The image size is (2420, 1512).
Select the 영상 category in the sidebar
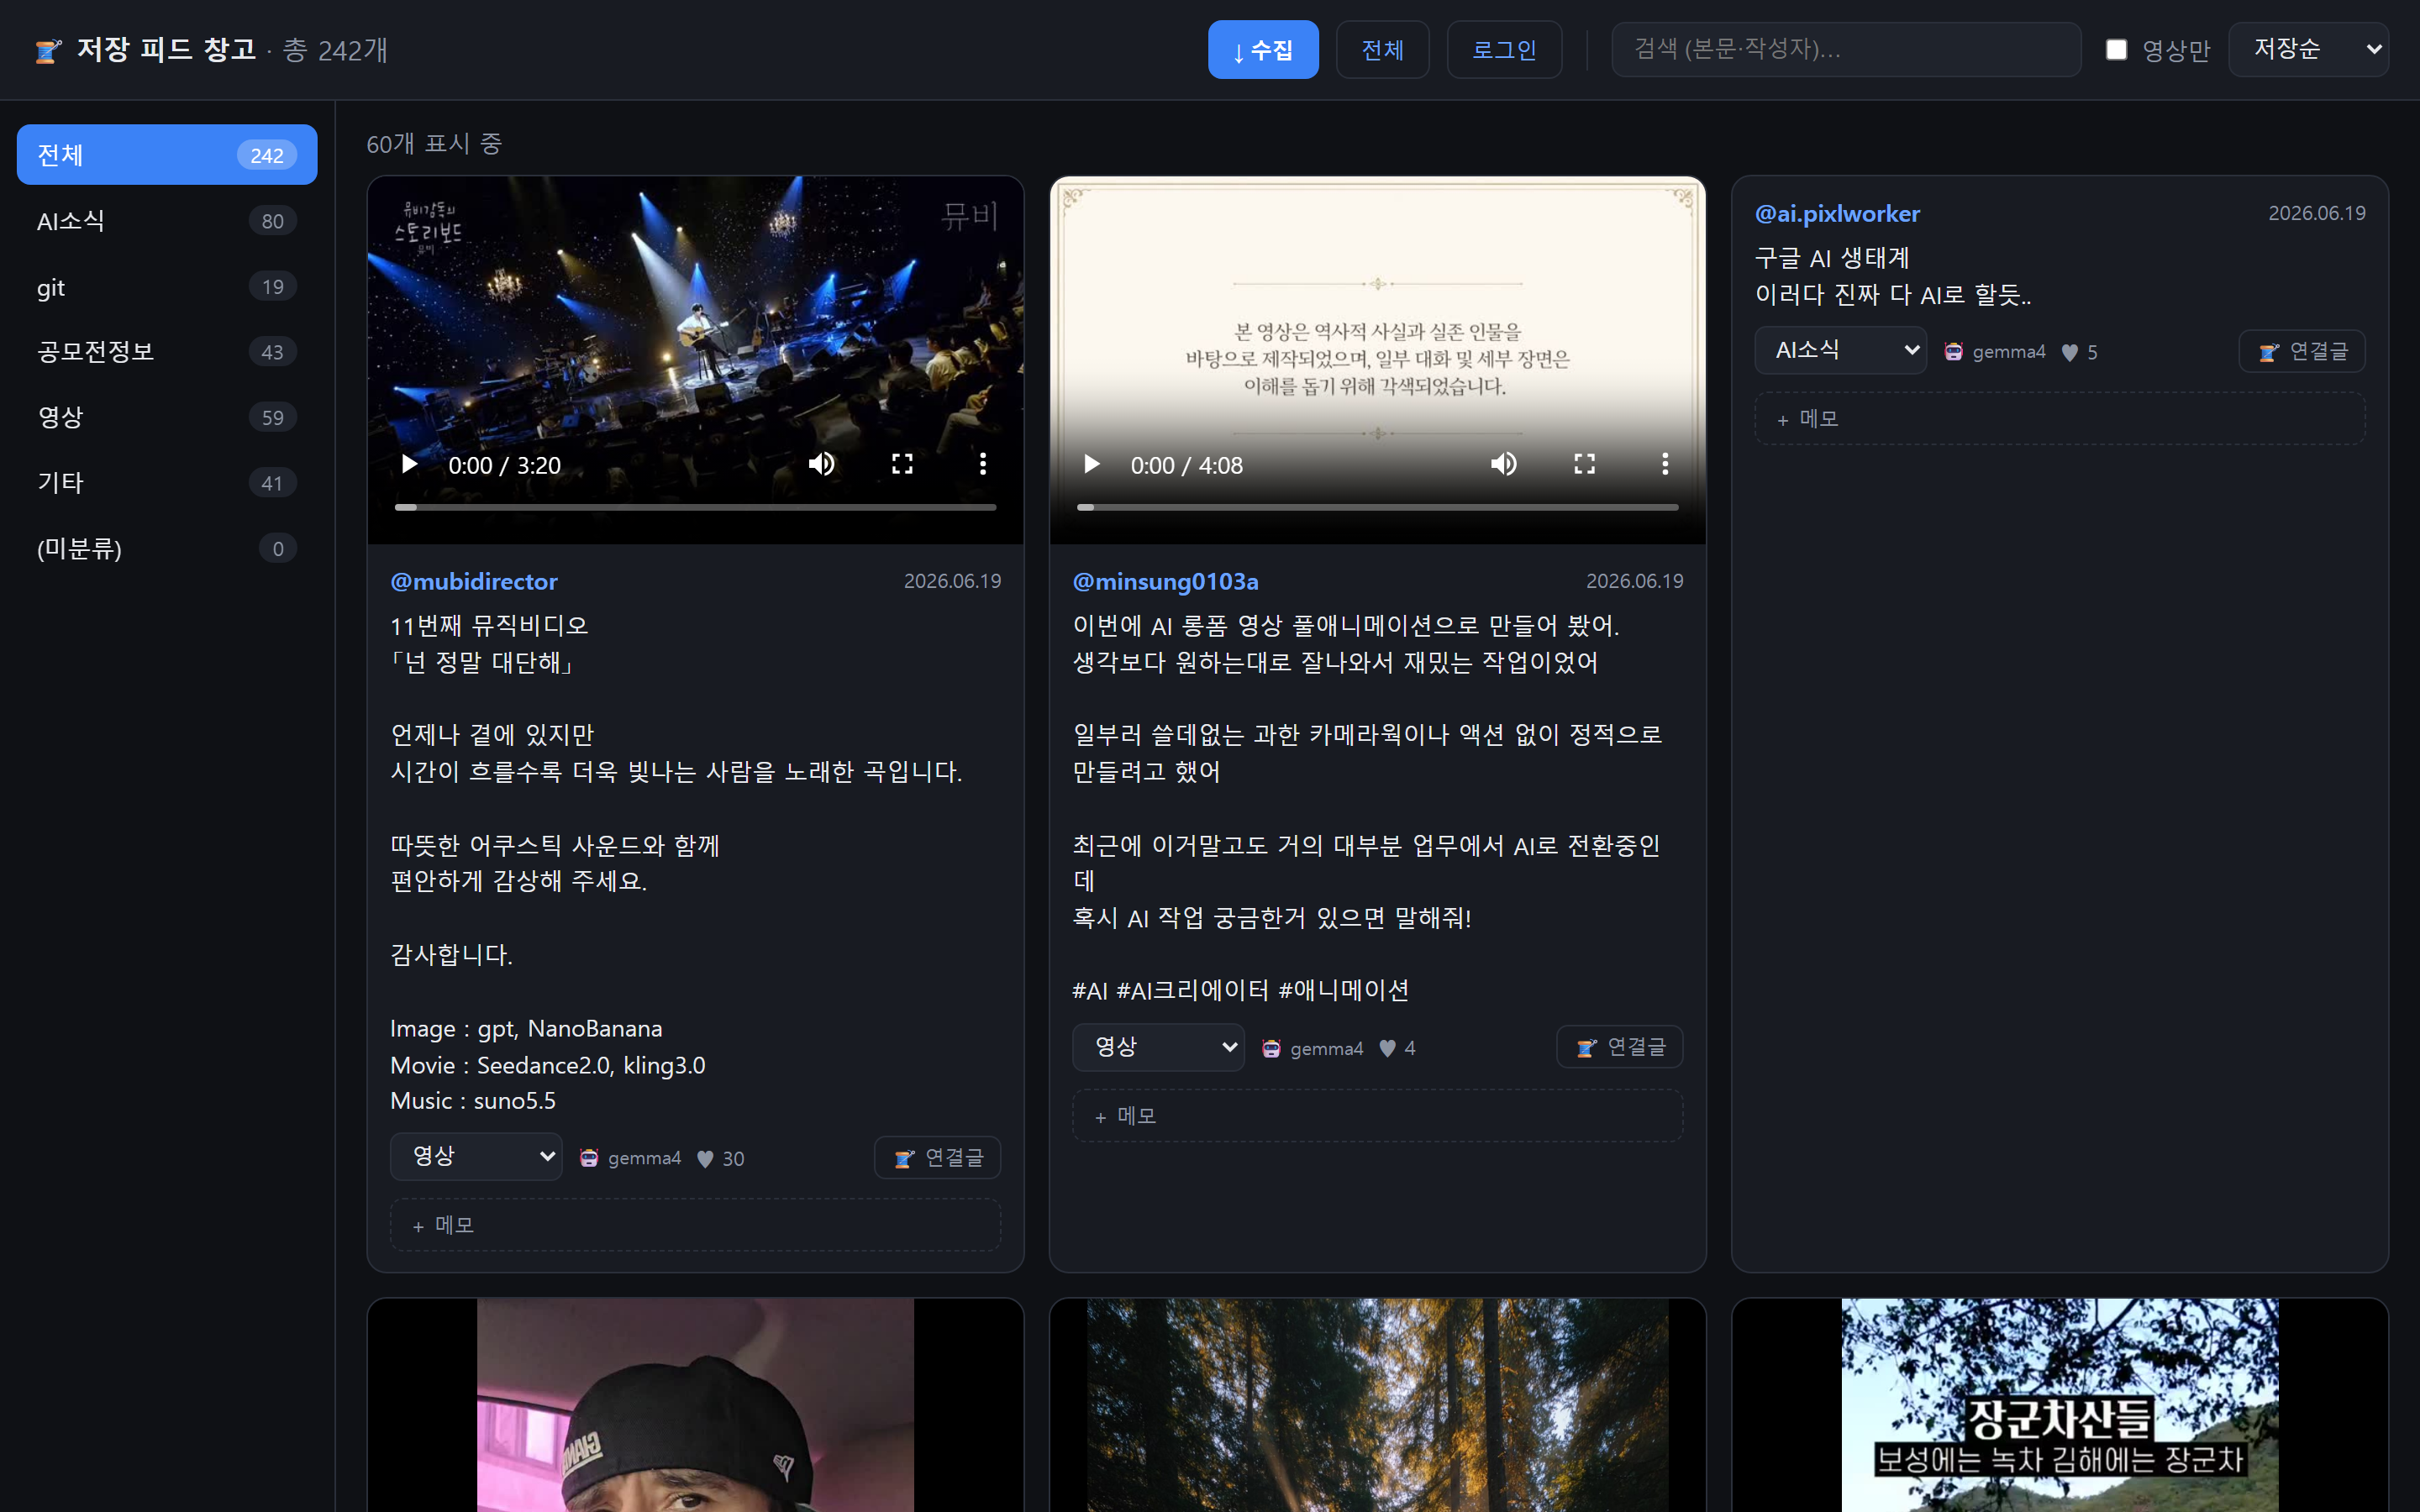tap(167, 417)
